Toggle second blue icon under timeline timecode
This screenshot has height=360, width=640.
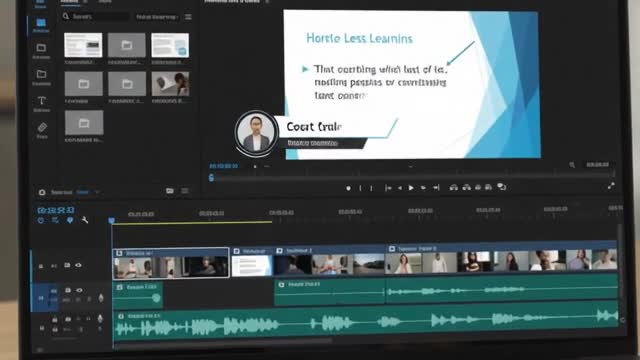tap(55, 220)
